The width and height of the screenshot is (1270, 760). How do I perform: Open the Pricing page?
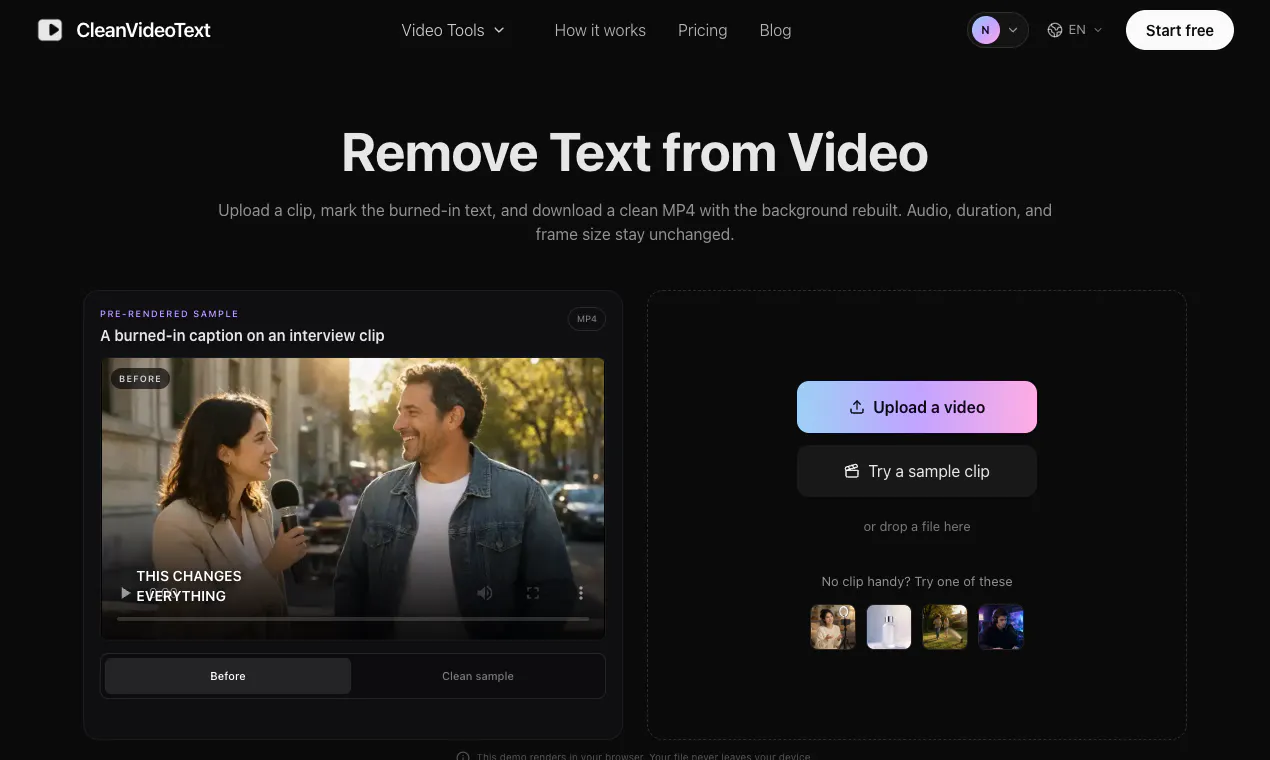[x=702, y=30]
